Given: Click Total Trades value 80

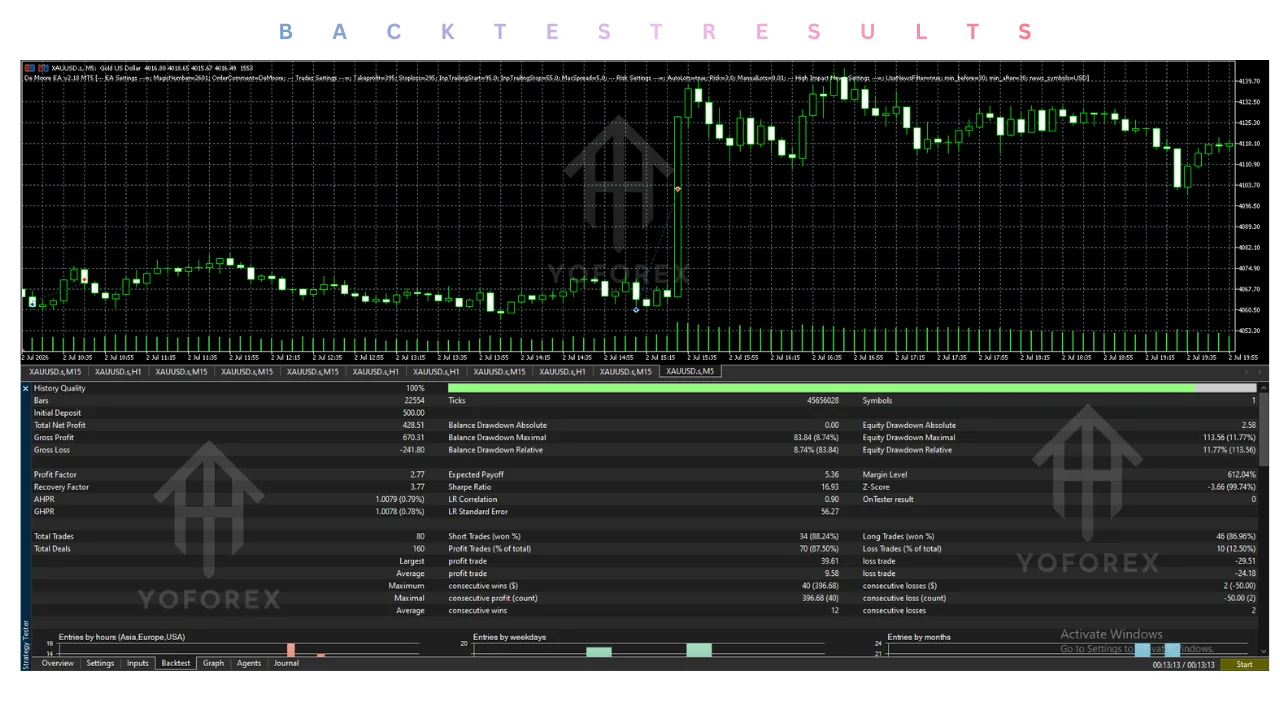Looking at the screenshot, I should (x=420, y=536).
